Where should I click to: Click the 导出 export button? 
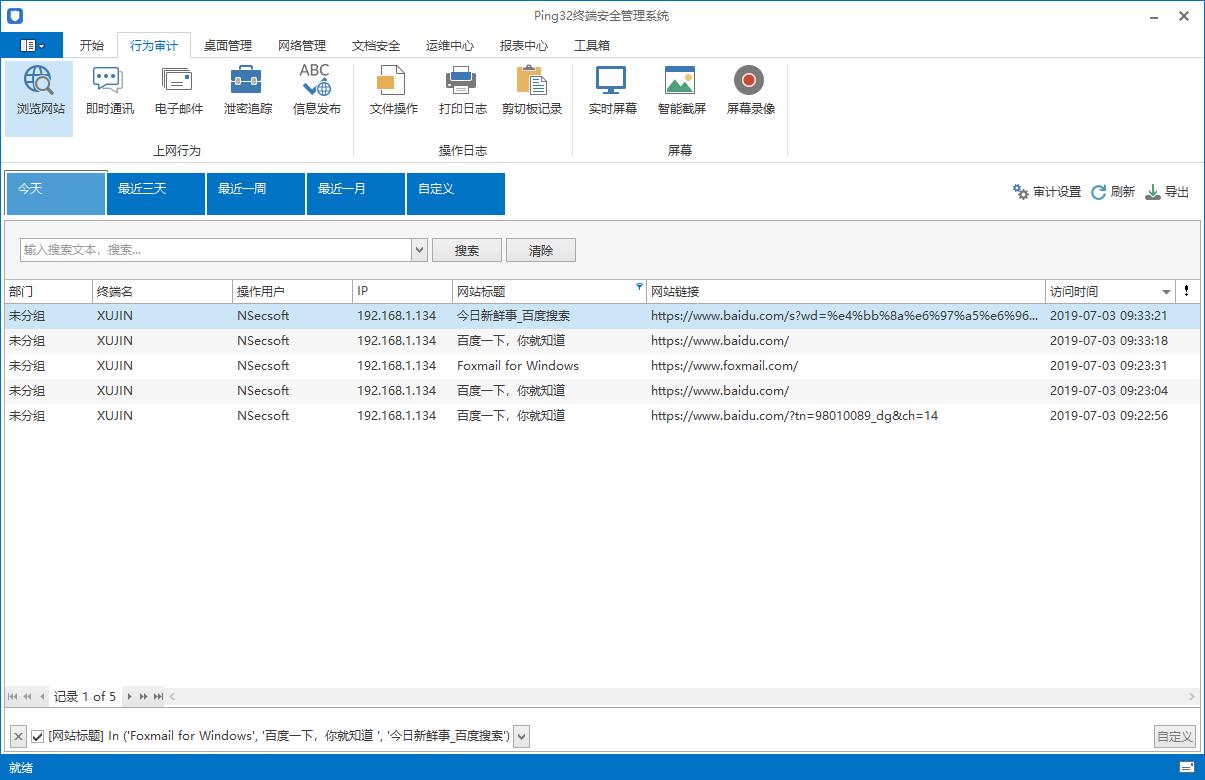click(x=1167, y=192)
